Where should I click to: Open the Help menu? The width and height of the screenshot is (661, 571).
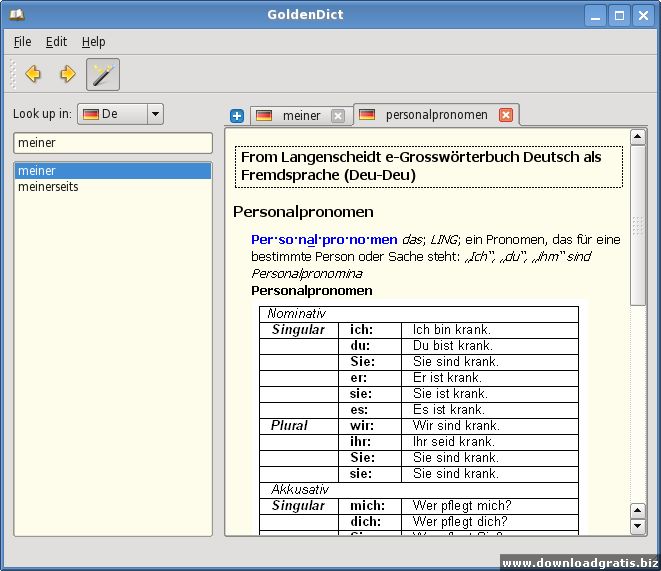pyautogui.click(x=94, y=42)
